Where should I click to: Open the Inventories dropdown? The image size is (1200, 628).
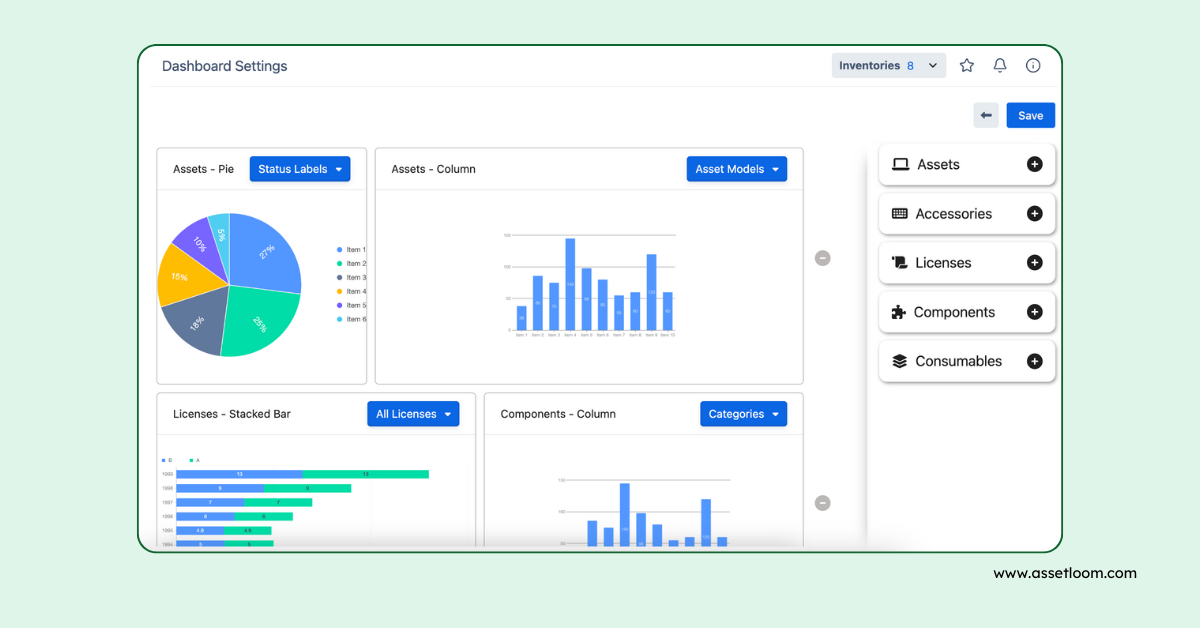tap(888, 66)
